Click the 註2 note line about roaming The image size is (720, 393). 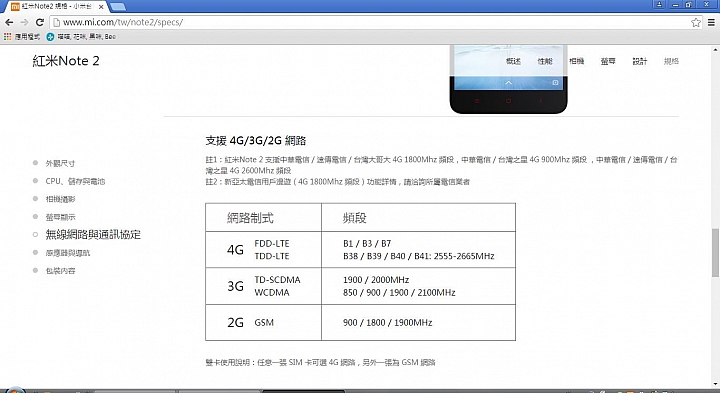pos(338,182)
